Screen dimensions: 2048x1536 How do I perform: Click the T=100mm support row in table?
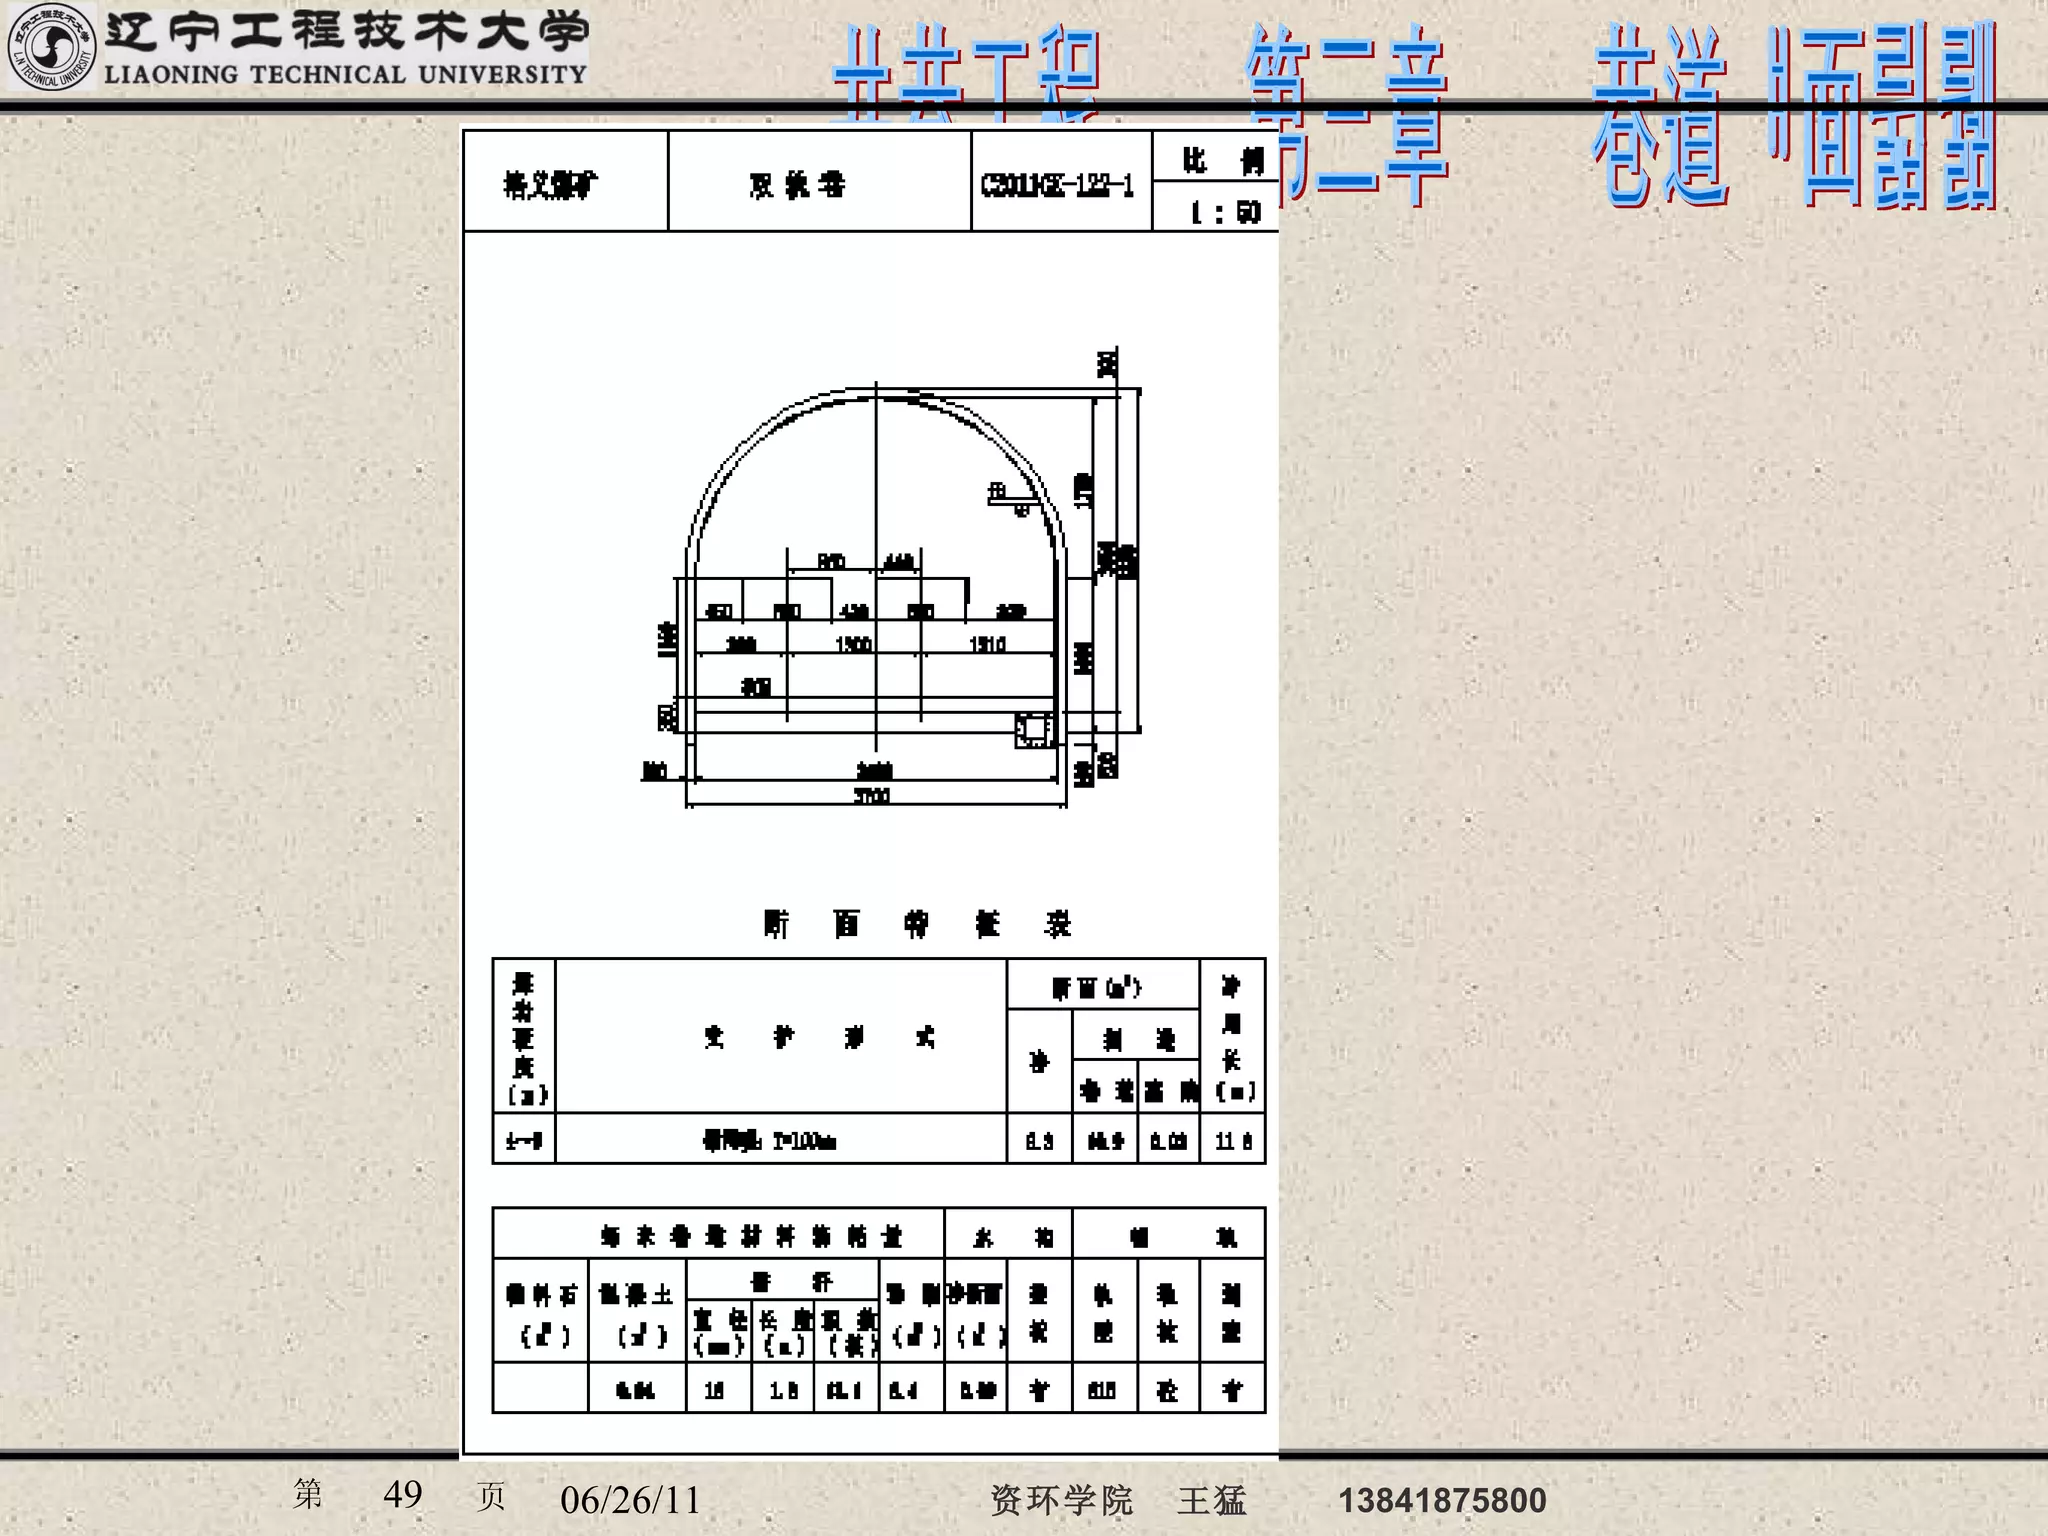tap(770, 1140)
